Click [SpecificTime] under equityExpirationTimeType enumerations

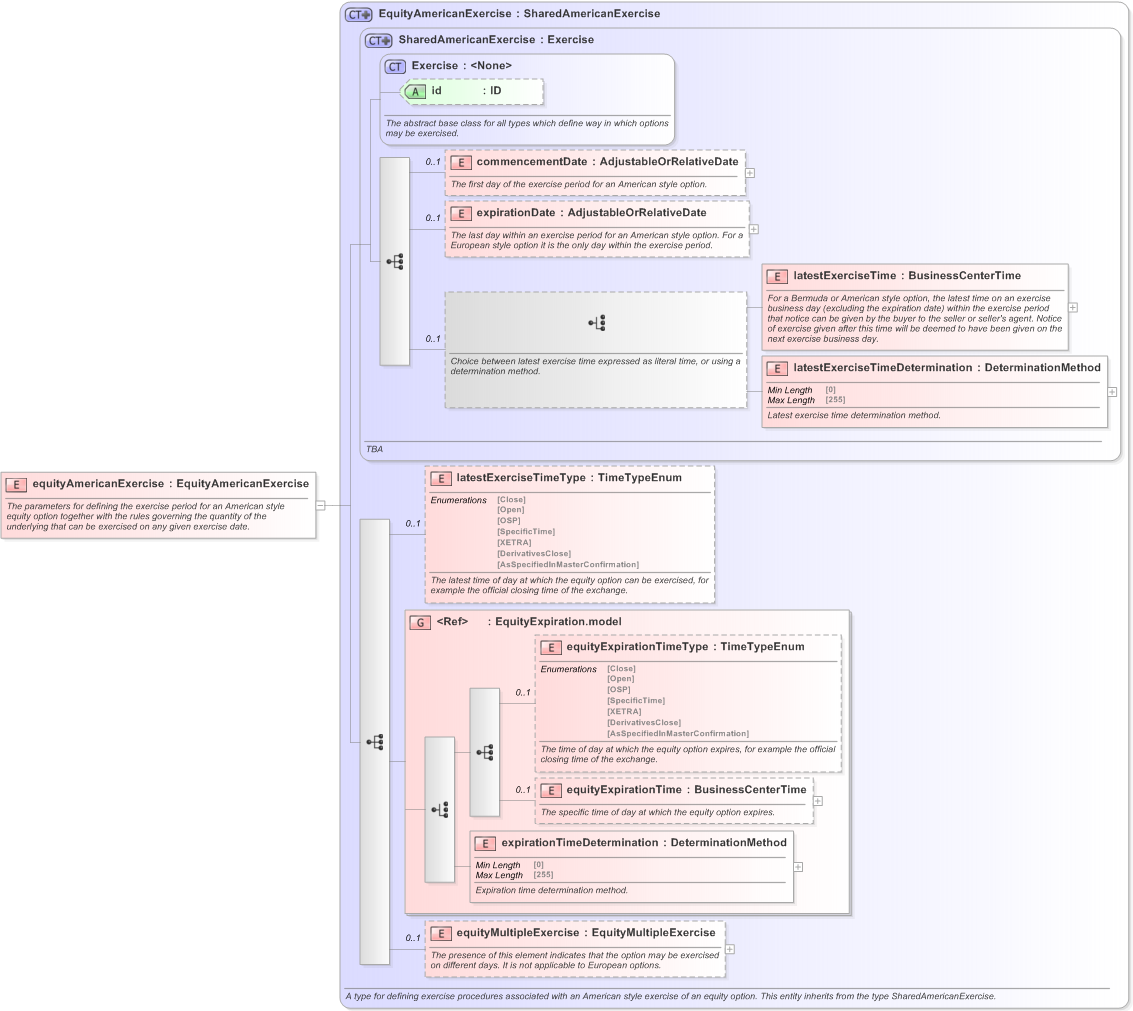coord(636,701)
